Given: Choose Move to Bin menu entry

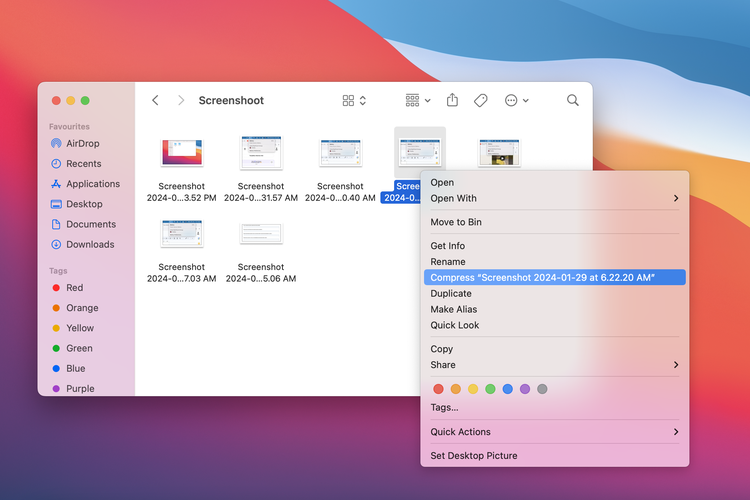Looking at the screenshot, I should pyautogui.click(x=455, y=222).
